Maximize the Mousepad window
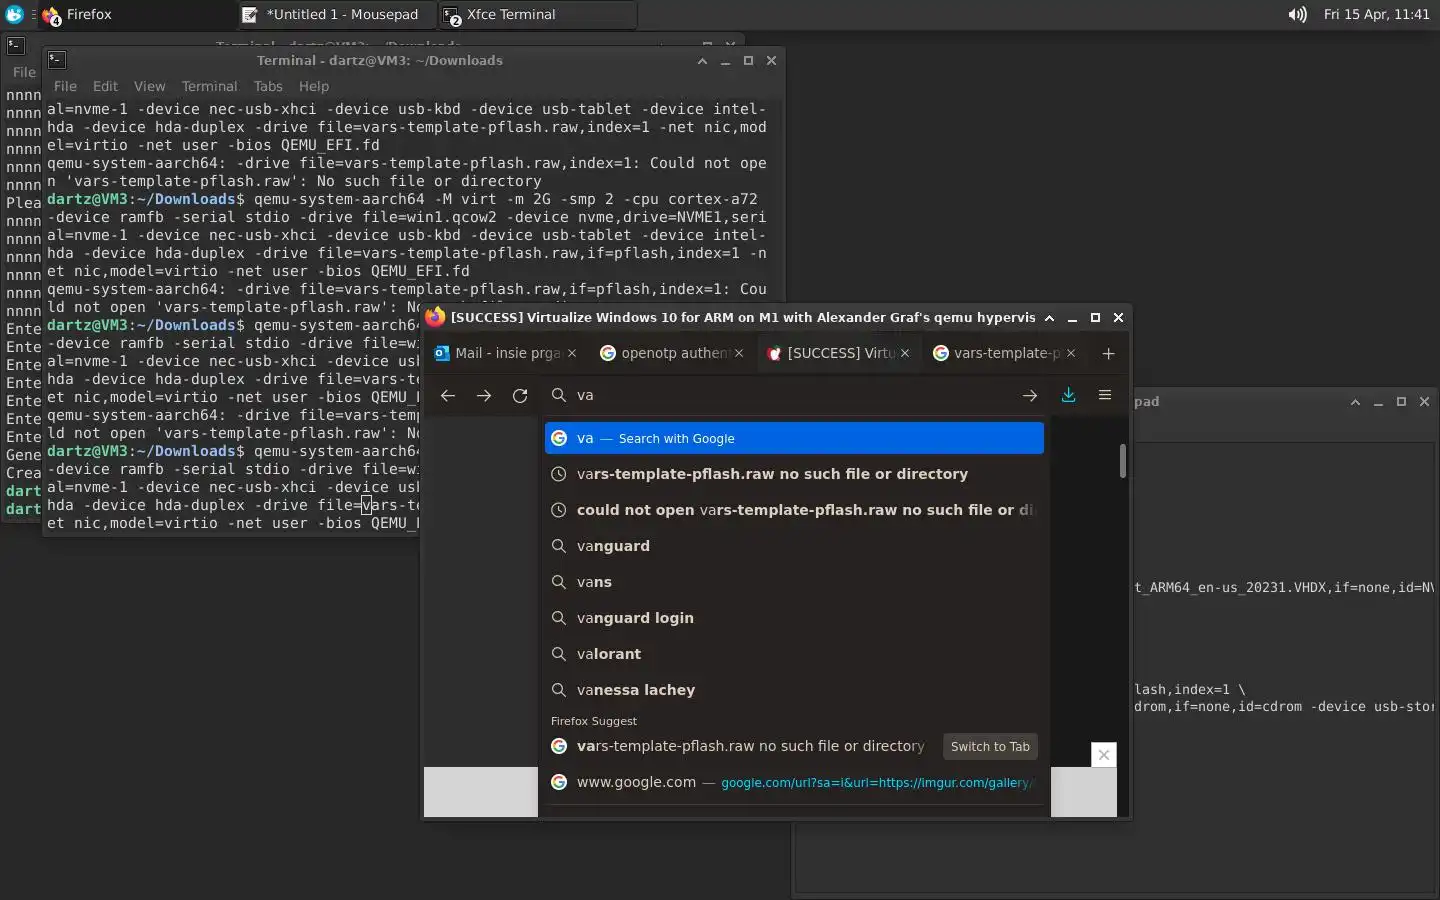Screen dimensions: 1440x900 1401,401
